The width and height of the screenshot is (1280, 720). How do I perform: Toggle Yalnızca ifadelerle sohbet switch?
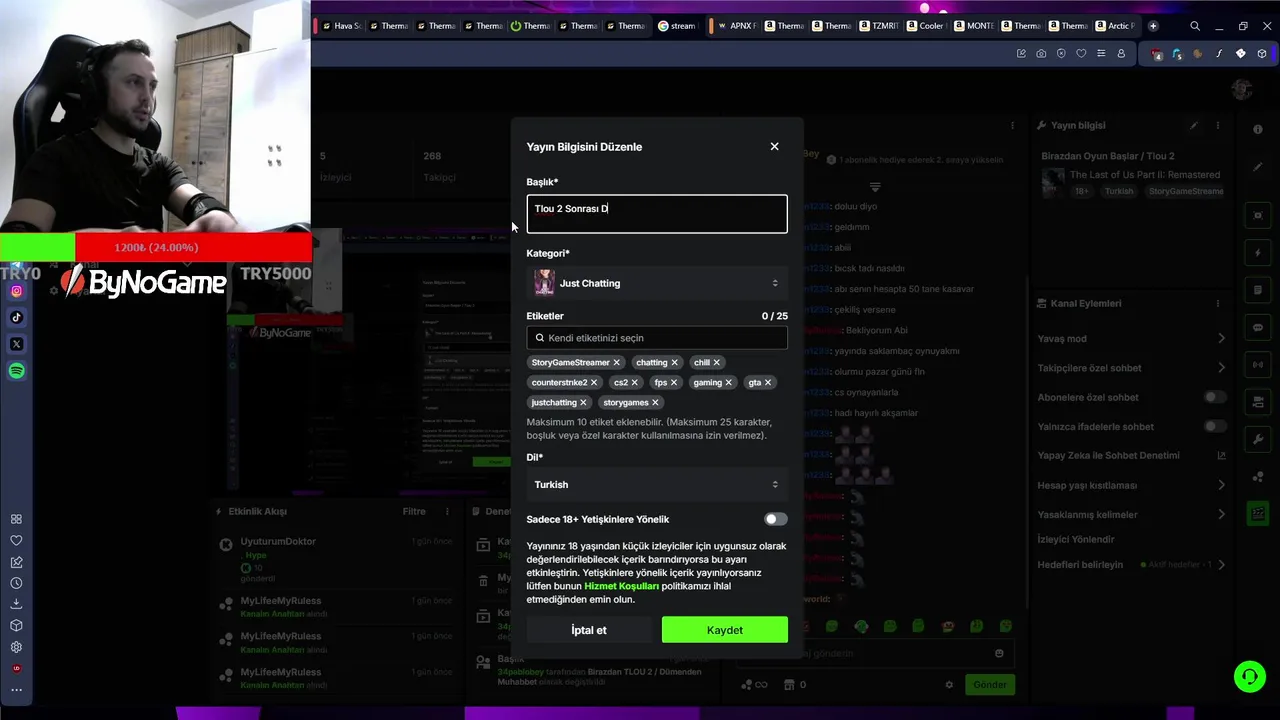pyautogui.click(x=1215, y=426)
